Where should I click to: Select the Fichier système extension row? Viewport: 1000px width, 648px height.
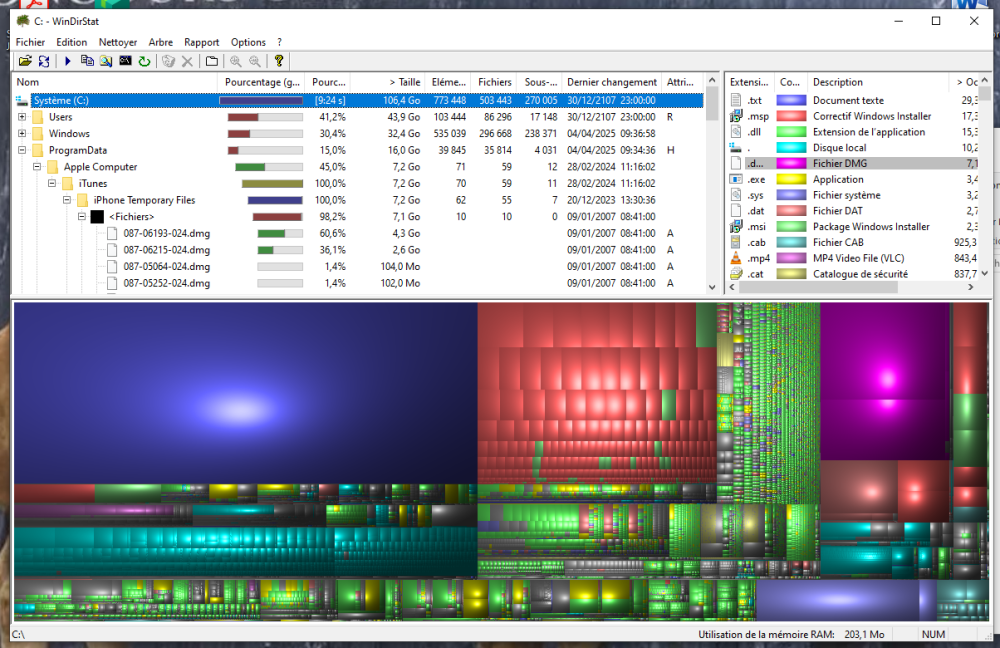click(853, 195)
